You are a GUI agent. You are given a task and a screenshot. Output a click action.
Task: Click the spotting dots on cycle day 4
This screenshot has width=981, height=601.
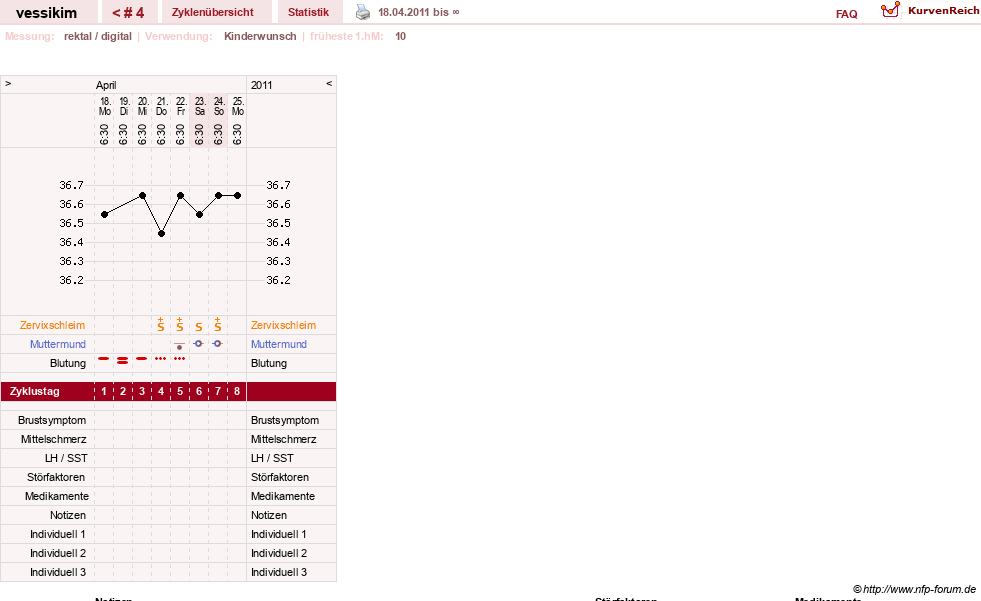pos(161,358)
